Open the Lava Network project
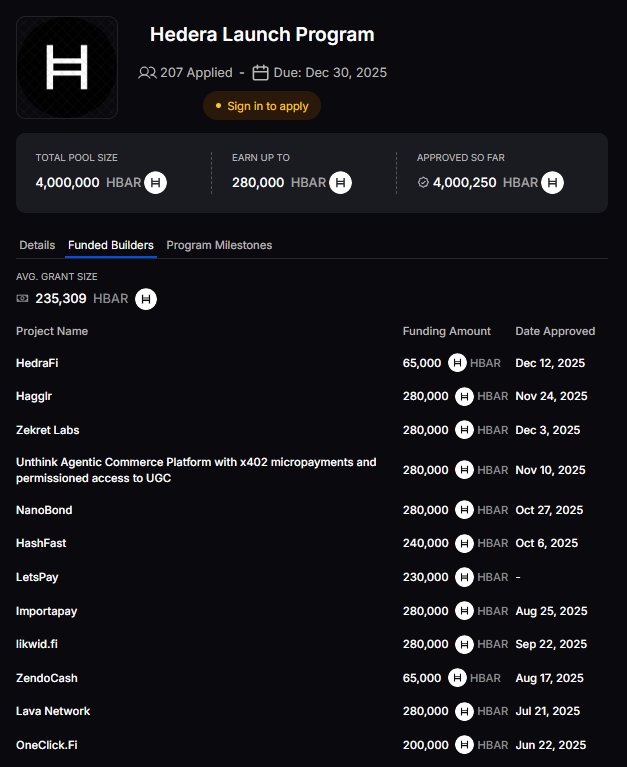The width and height of the screenshot is (627, 767). click(x=53, y=711)
